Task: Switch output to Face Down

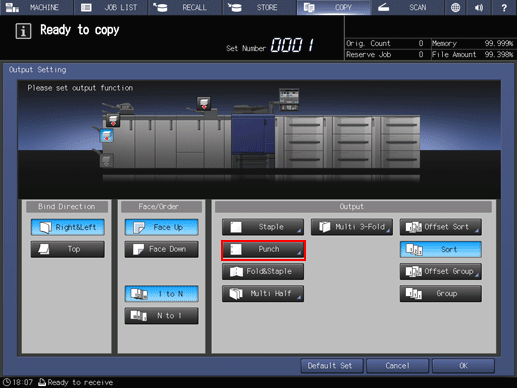Action: [162, 249]
